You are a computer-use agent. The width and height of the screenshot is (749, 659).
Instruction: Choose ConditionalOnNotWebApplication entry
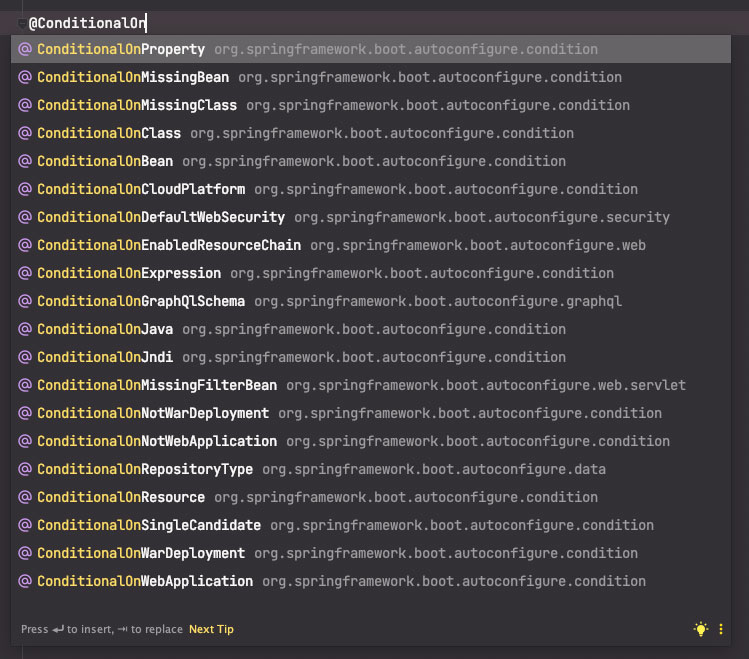pyautogui.click(x=371, y=441)
